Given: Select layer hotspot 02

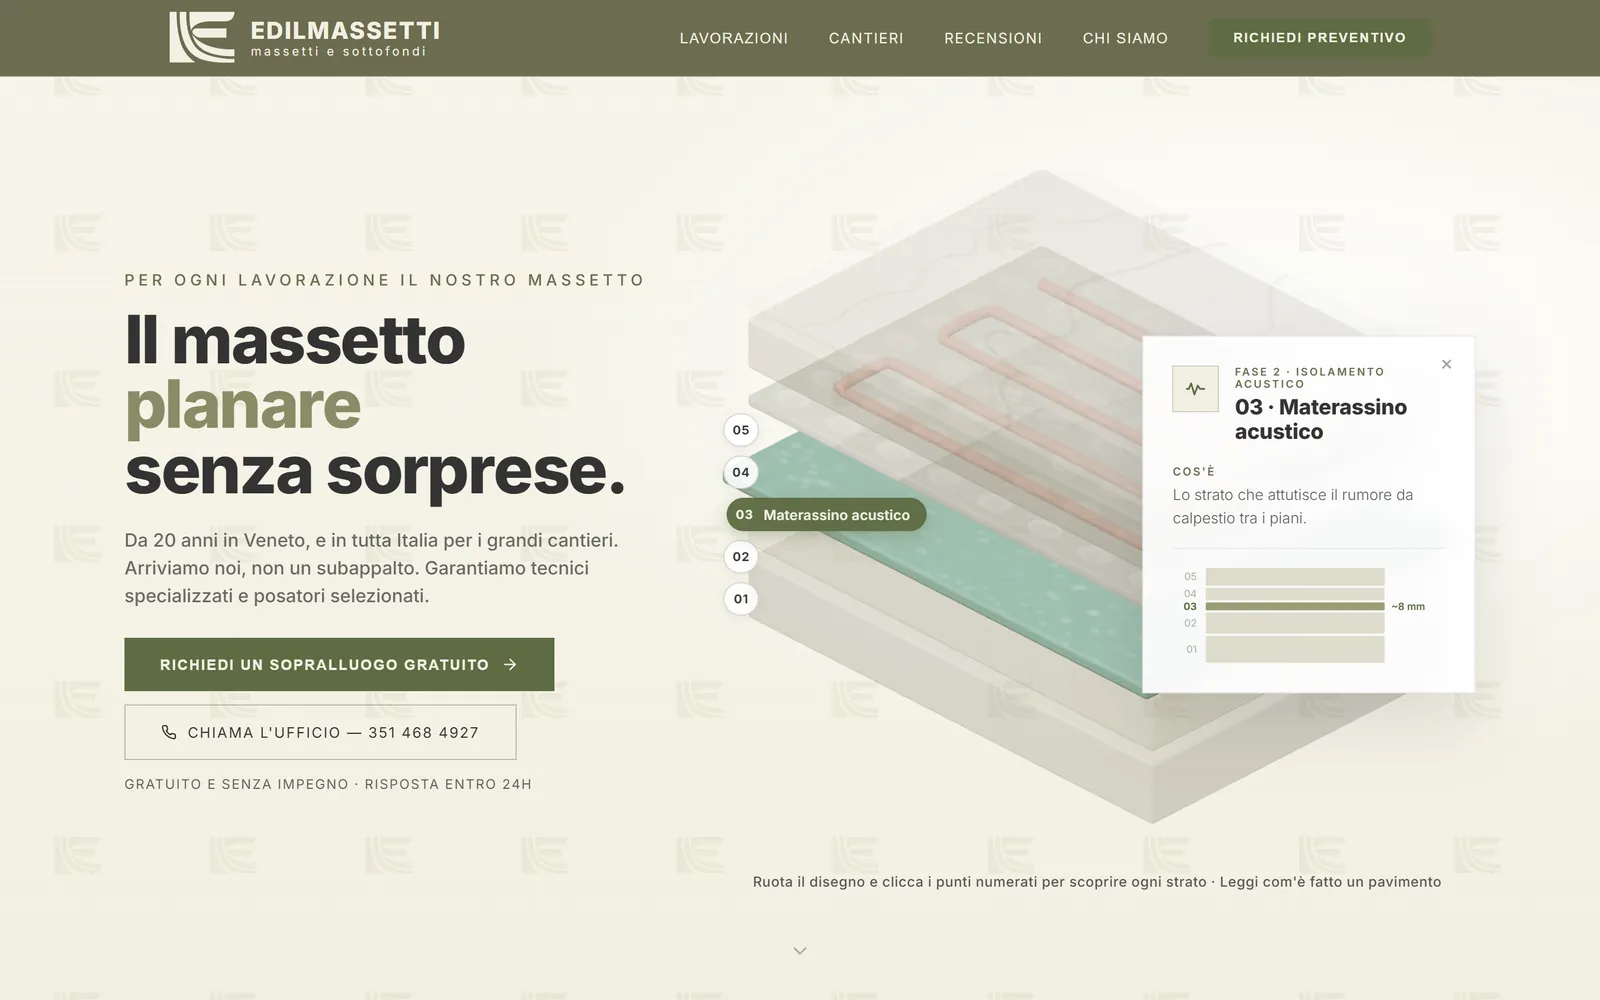Looking at the screenshot, I should point(741,557).
